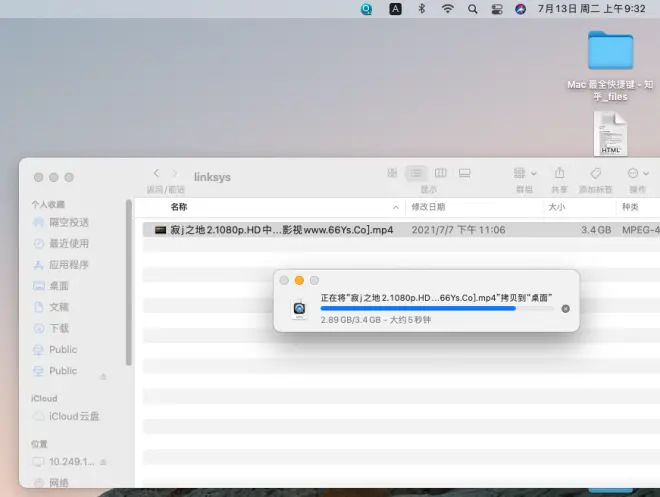The height and width of the screenshot is (497, 660).
Task: Click the date and time in menu bar
Action: [591, 9]
